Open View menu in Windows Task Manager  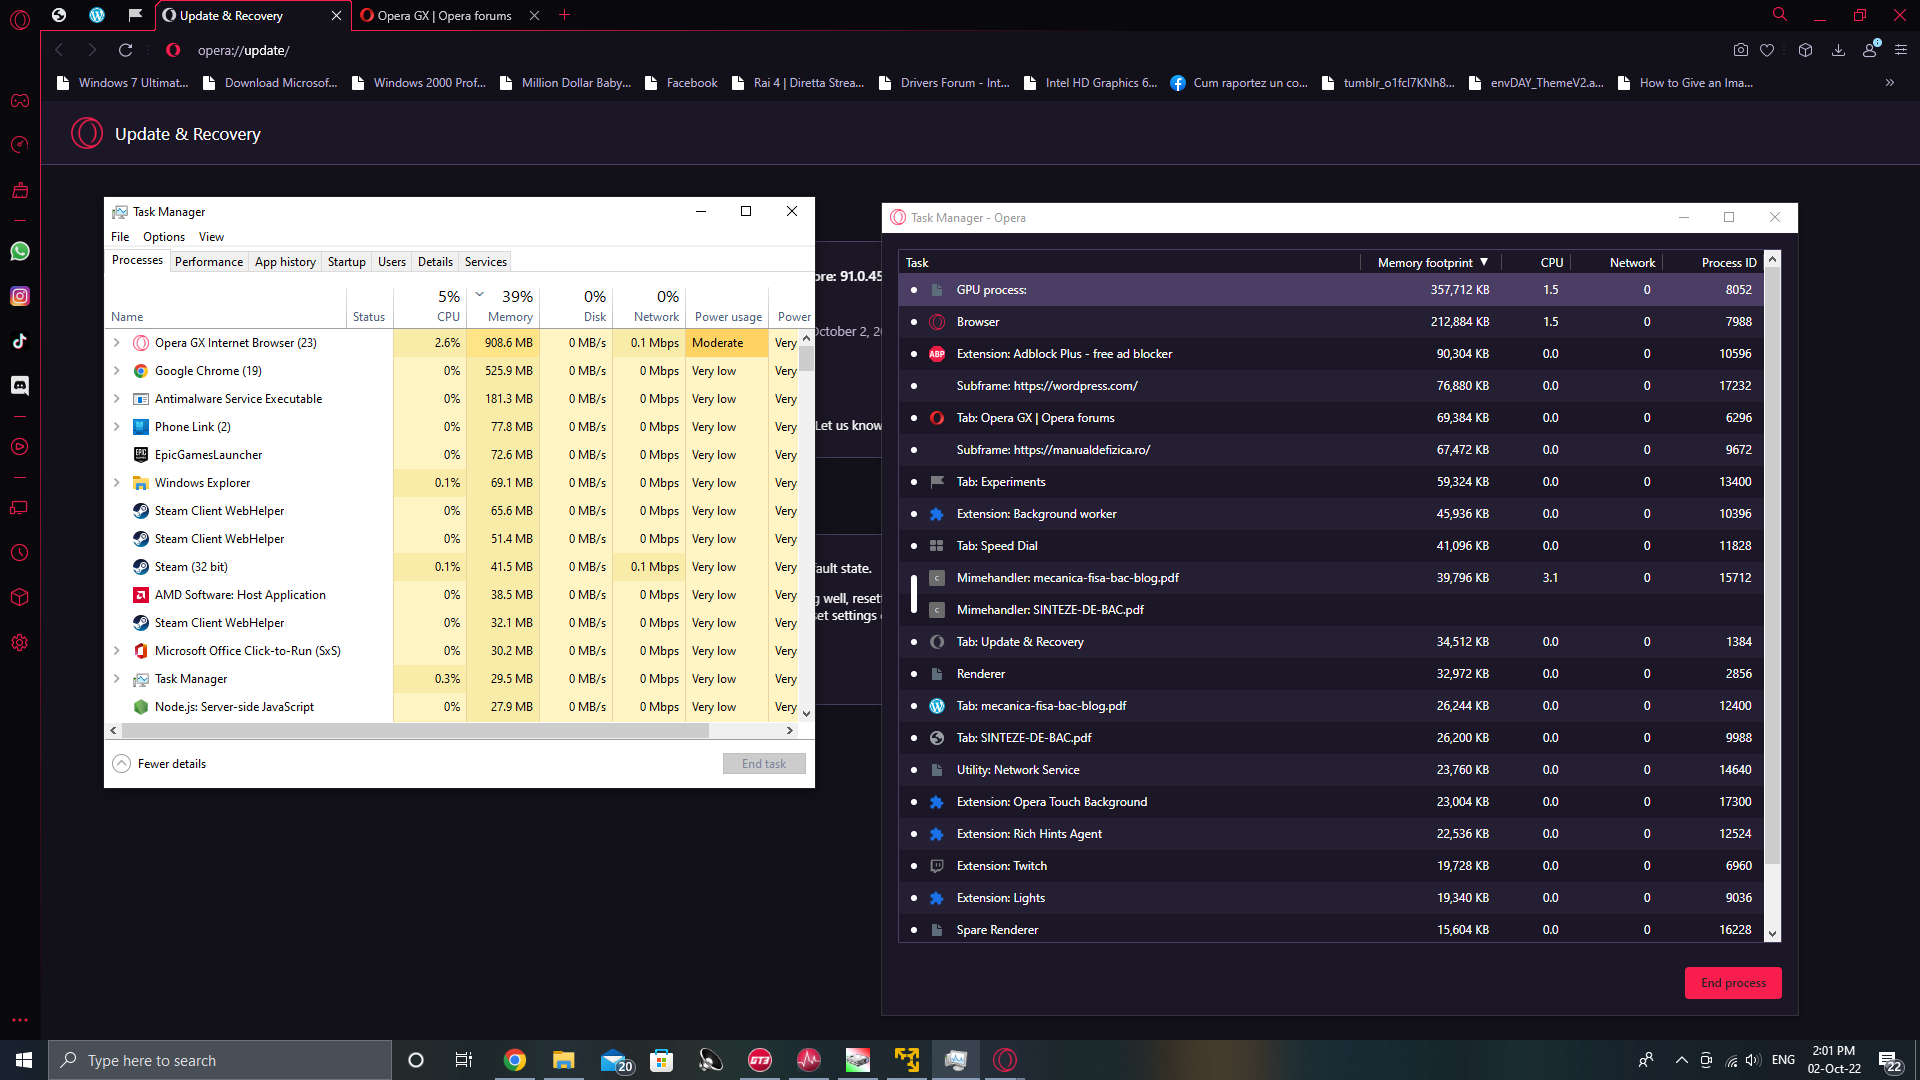click(x=210, y=236)
